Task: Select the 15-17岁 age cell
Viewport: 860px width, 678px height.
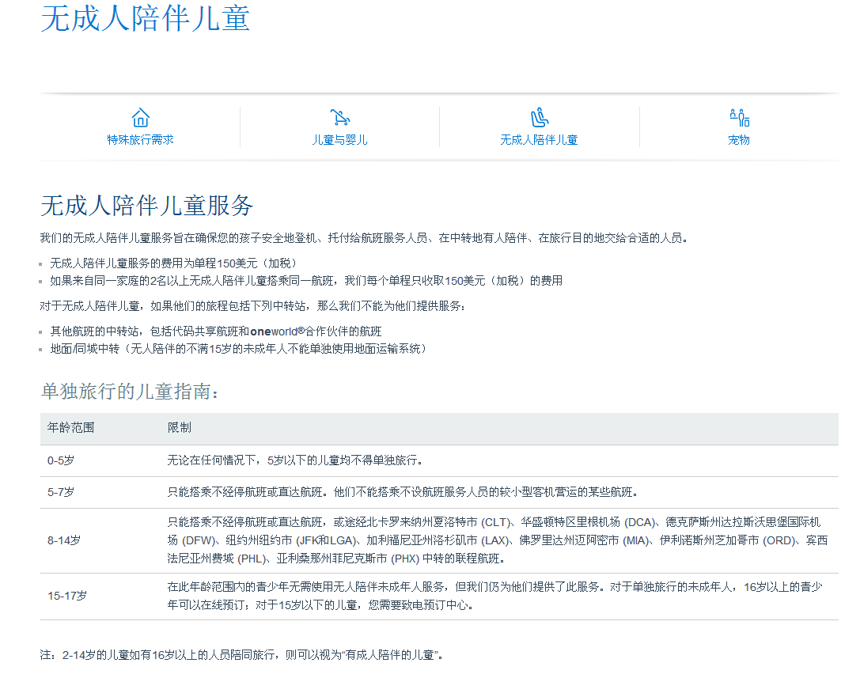Action: (x=67, y=596)
